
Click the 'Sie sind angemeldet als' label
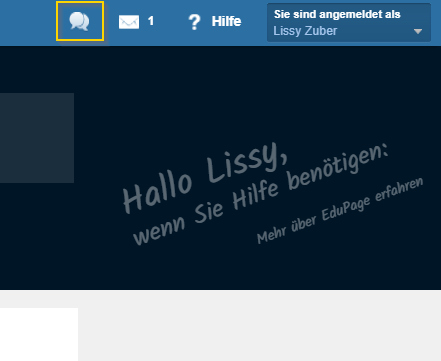click(x=337, y=14)
